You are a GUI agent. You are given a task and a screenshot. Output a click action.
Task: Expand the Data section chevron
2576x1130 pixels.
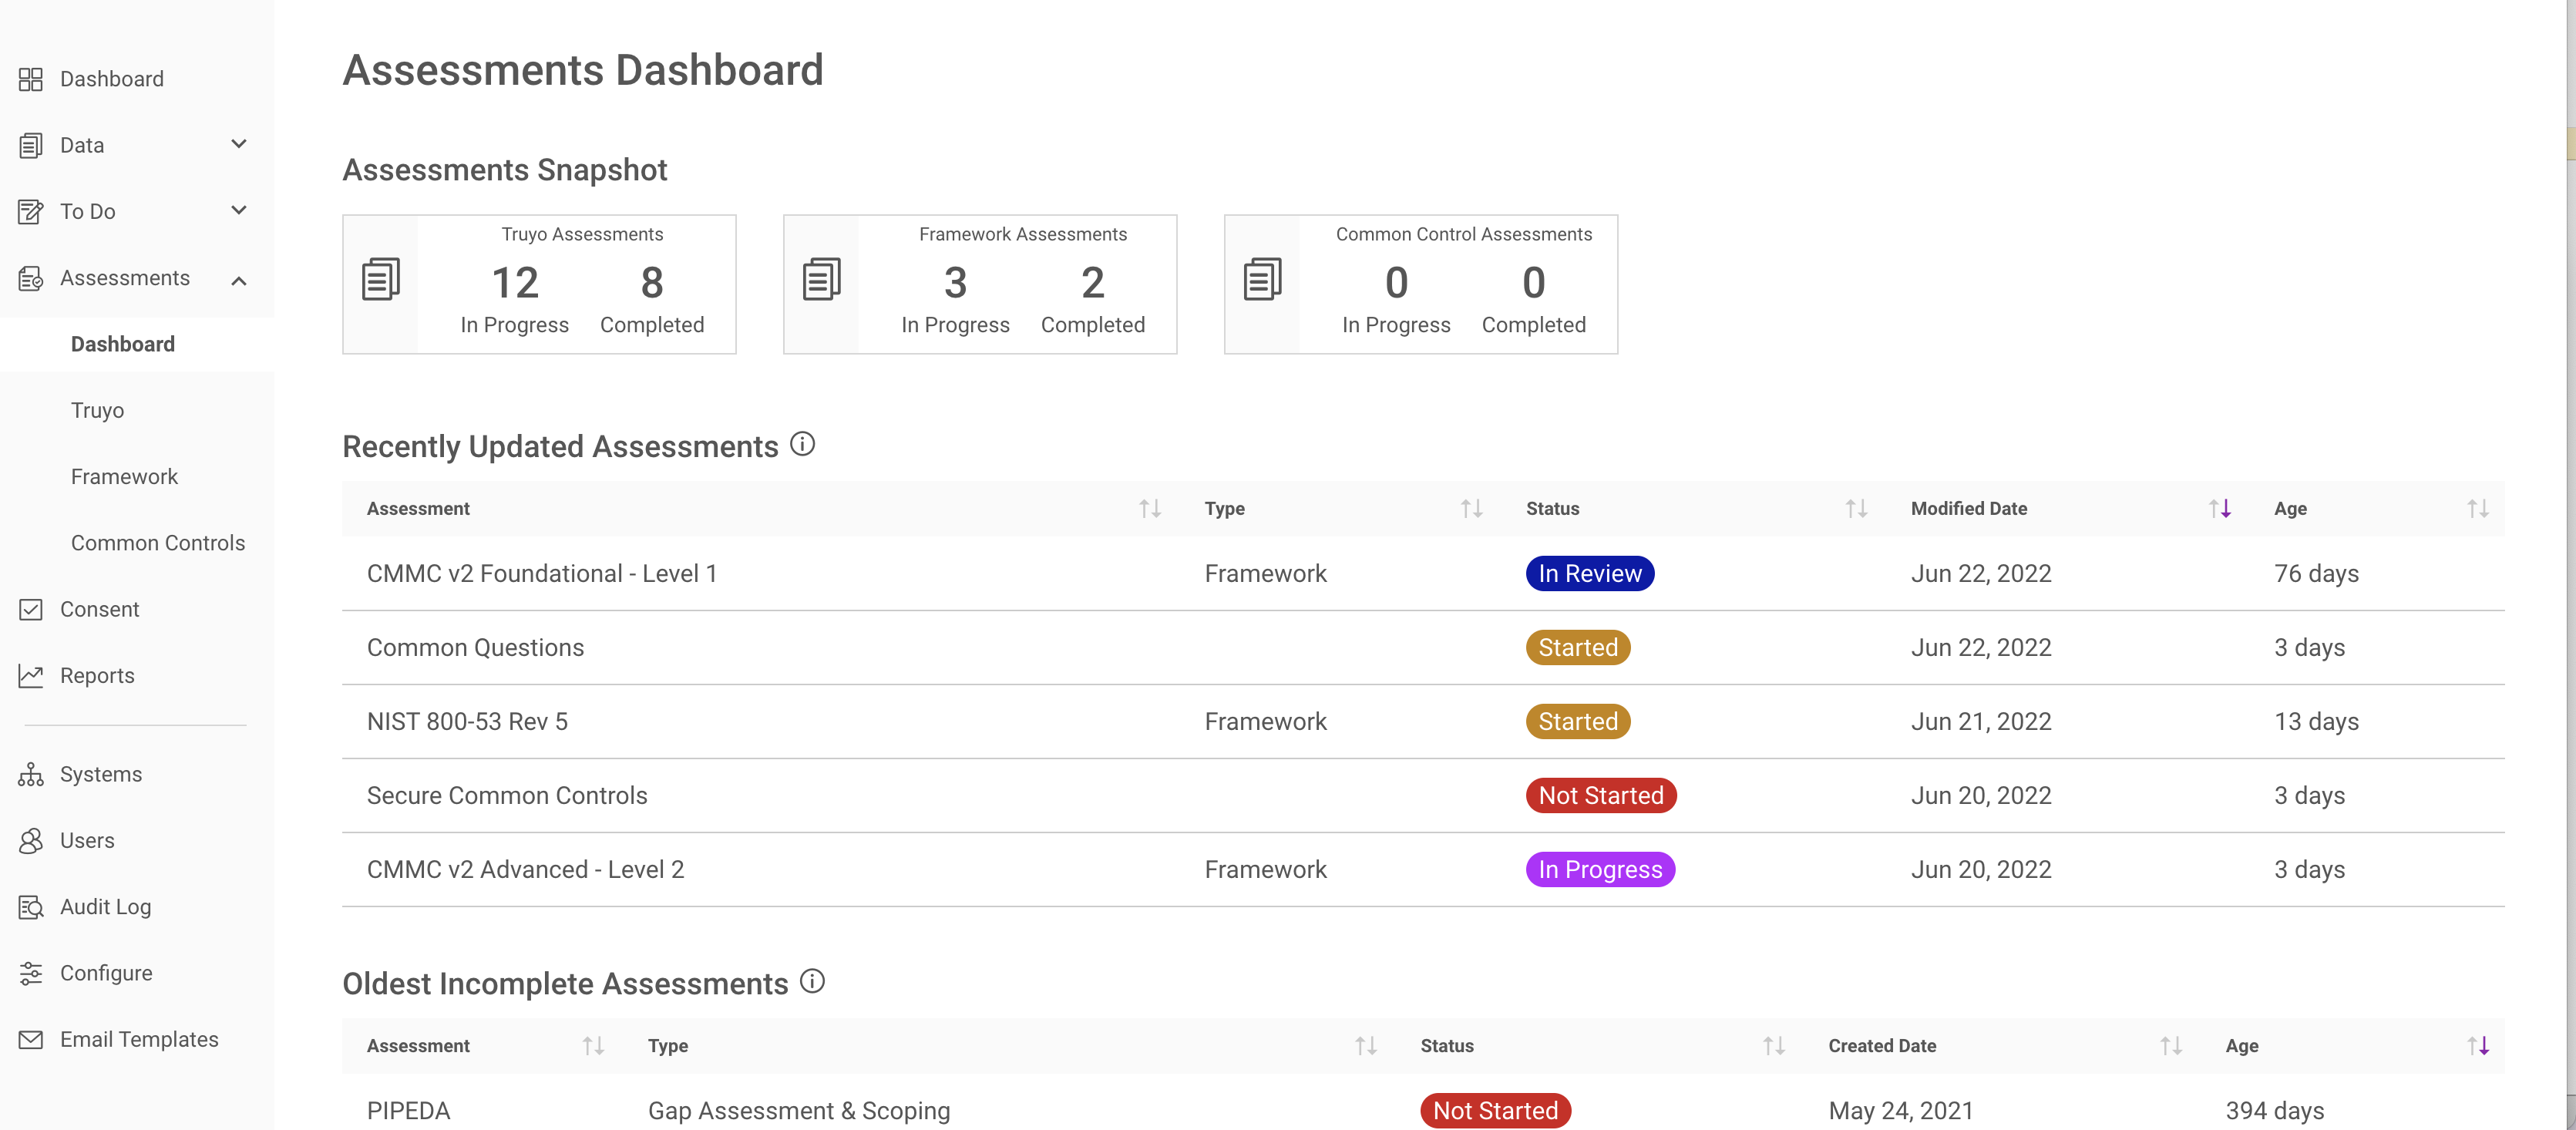tap(238, 144)
